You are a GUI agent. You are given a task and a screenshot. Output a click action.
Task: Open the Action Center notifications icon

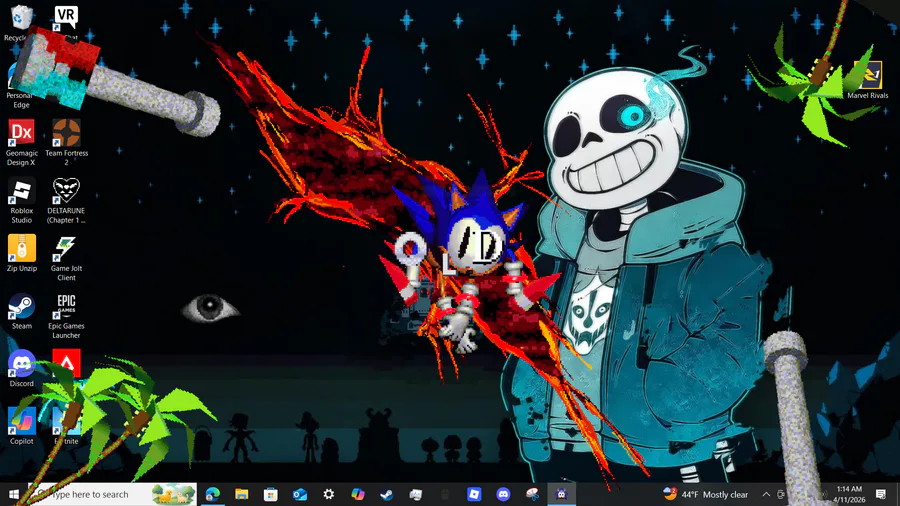click(881, 494)
